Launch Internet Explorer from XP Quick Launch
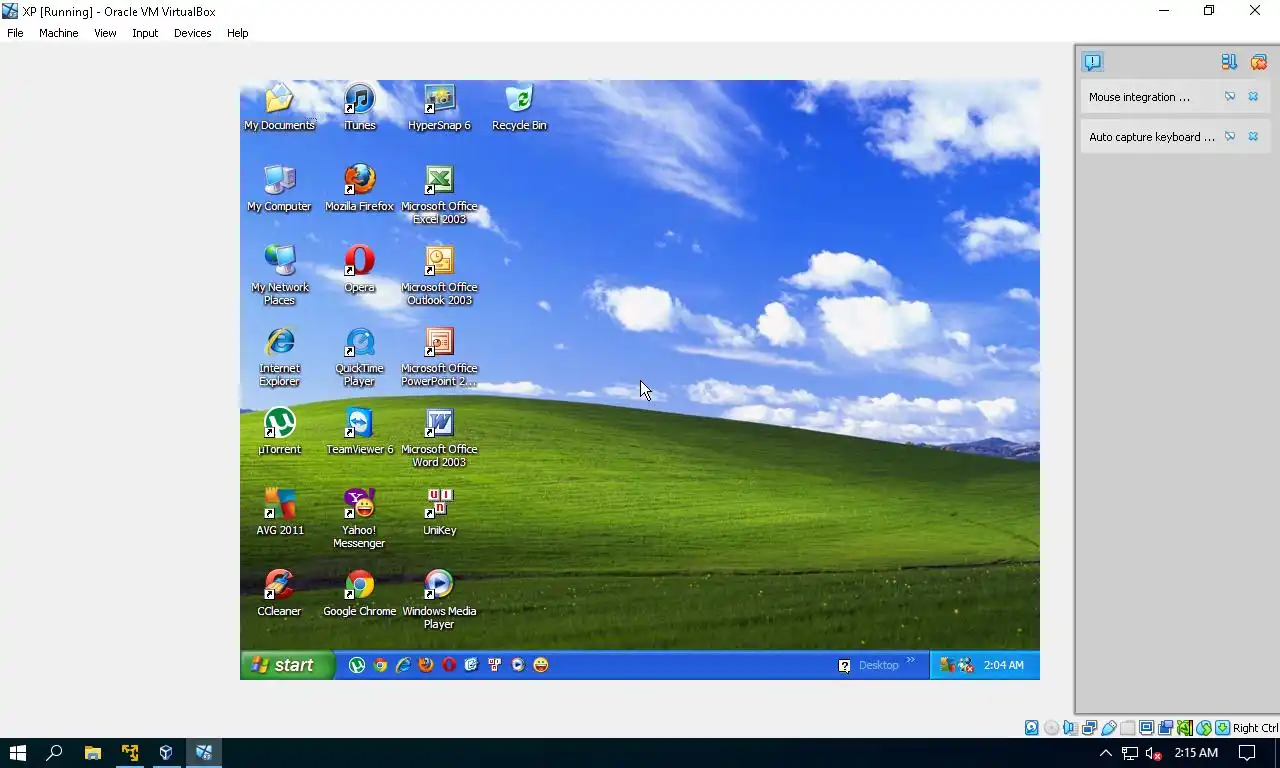The image size is (1280, 768). click(403, 665)
